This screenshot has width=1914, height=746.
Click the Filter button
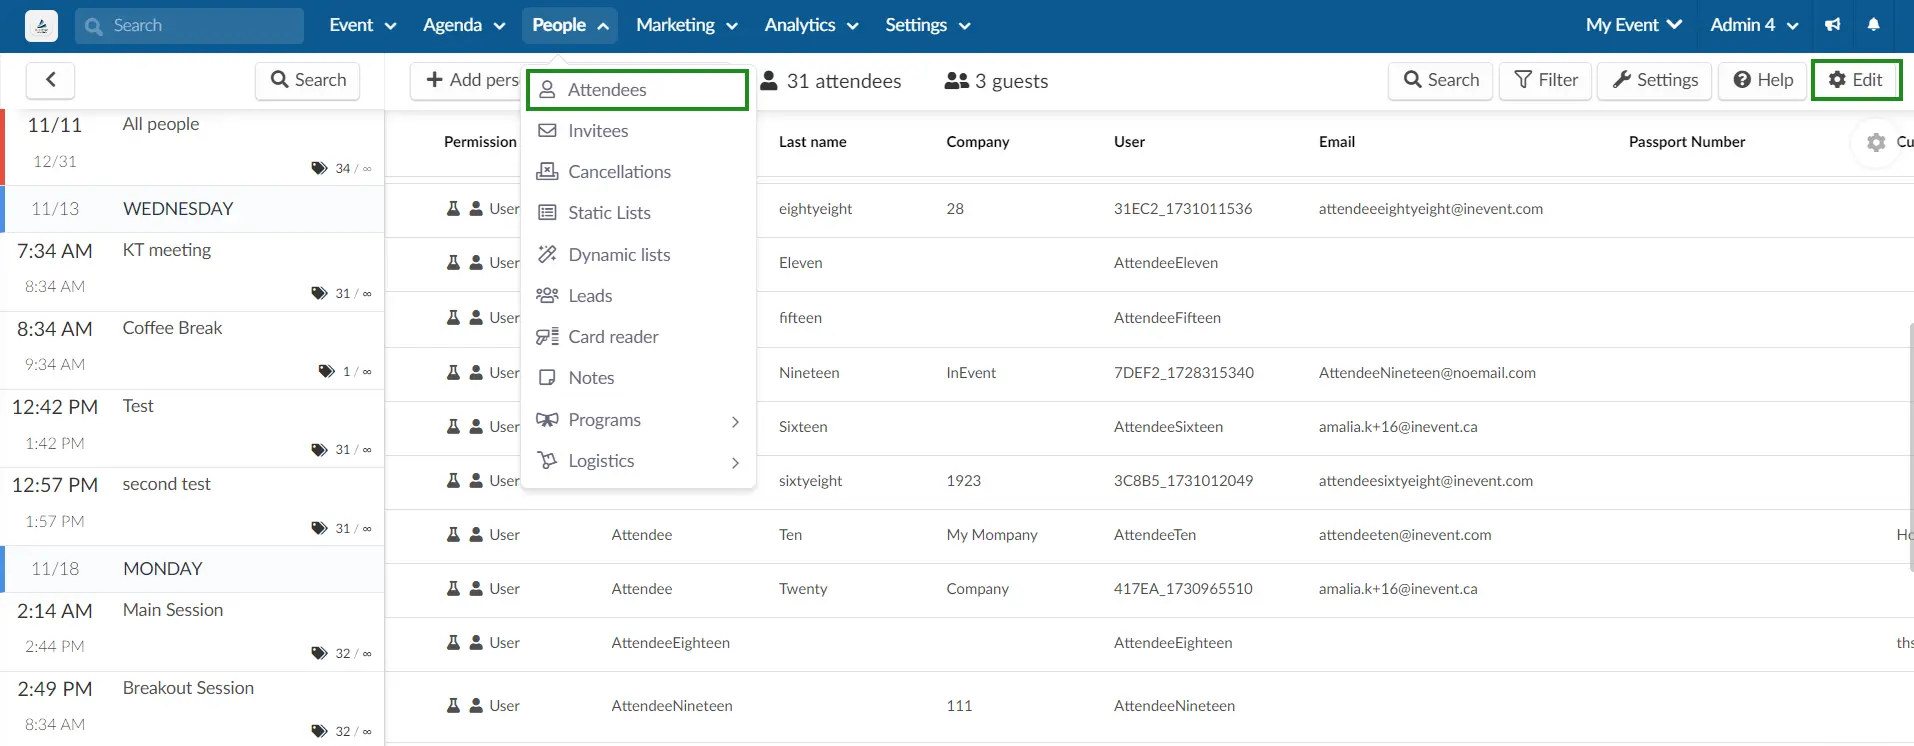pos(1546,80)
